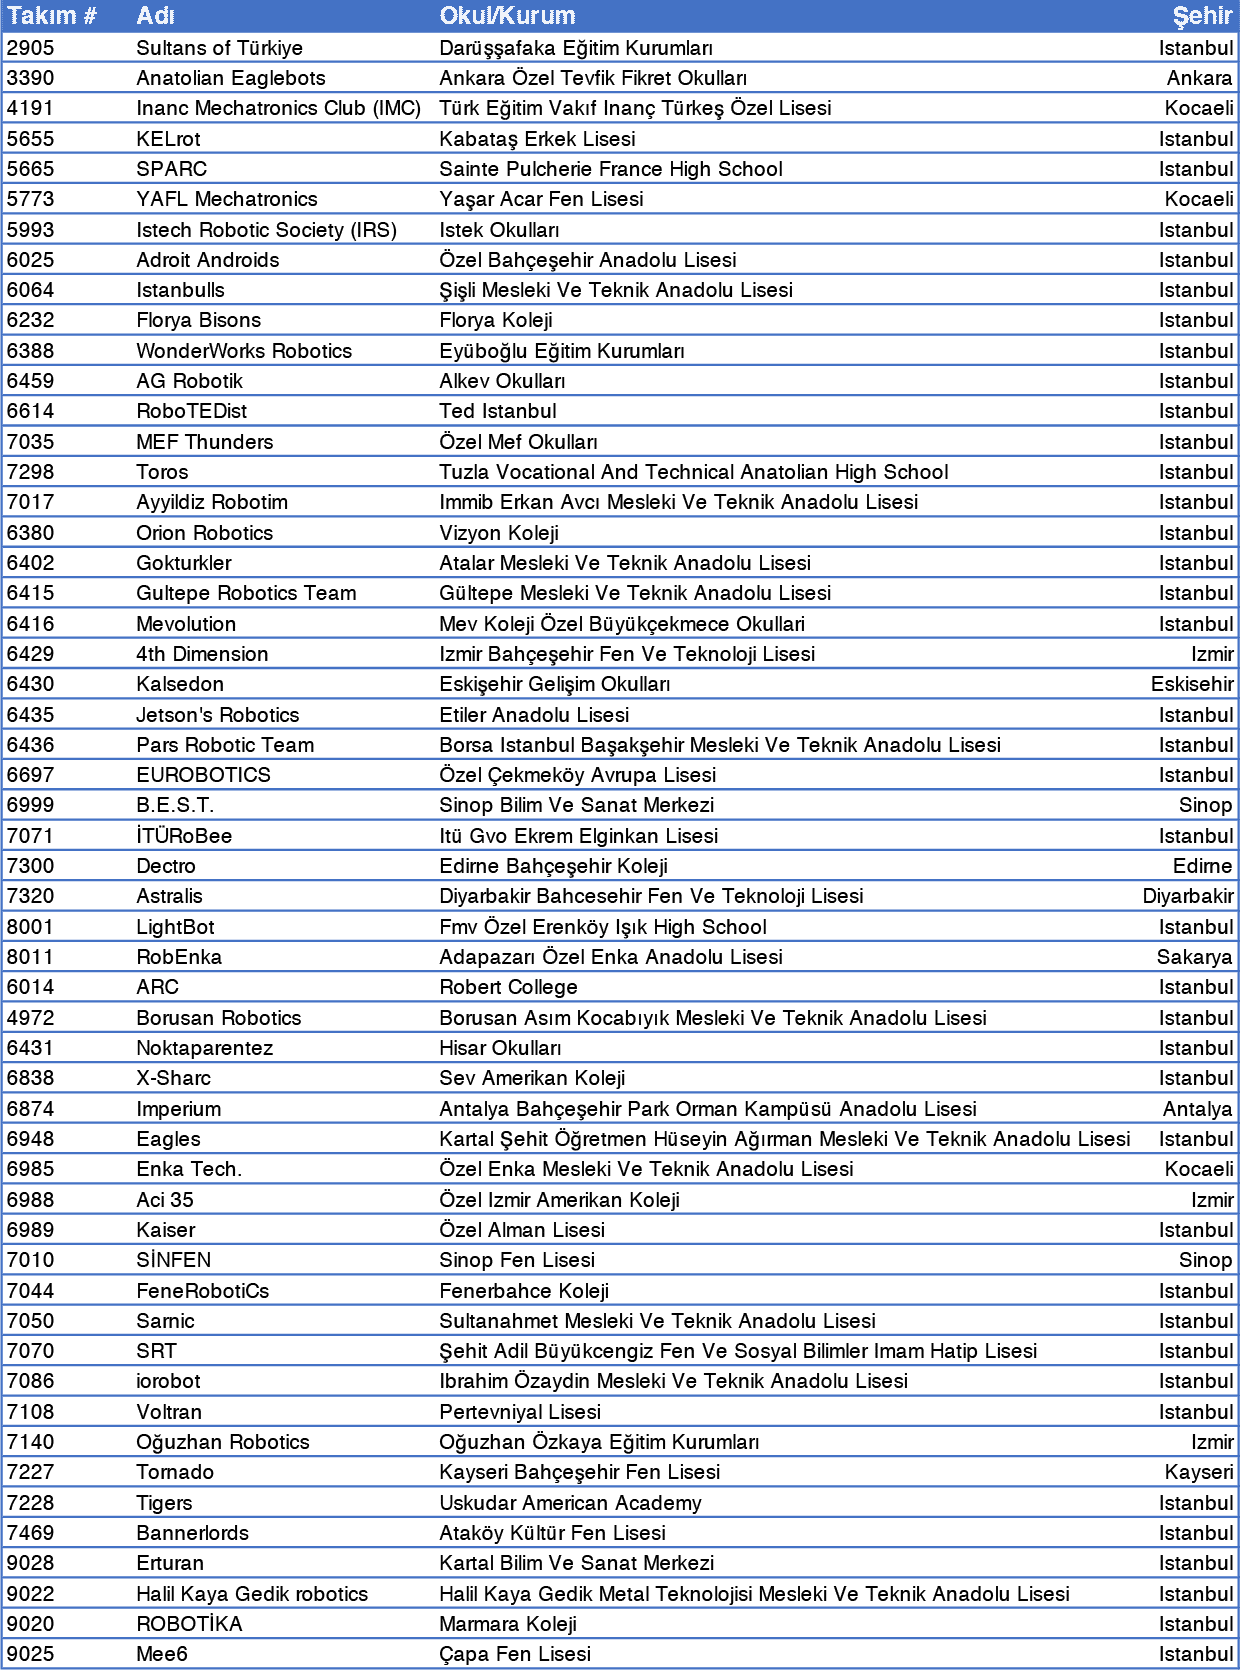1240x1672 pixels.
Task: Click 'Oğuzhan Robotics' team cell
Action: pyautogui.click(x=223, y=1442)
